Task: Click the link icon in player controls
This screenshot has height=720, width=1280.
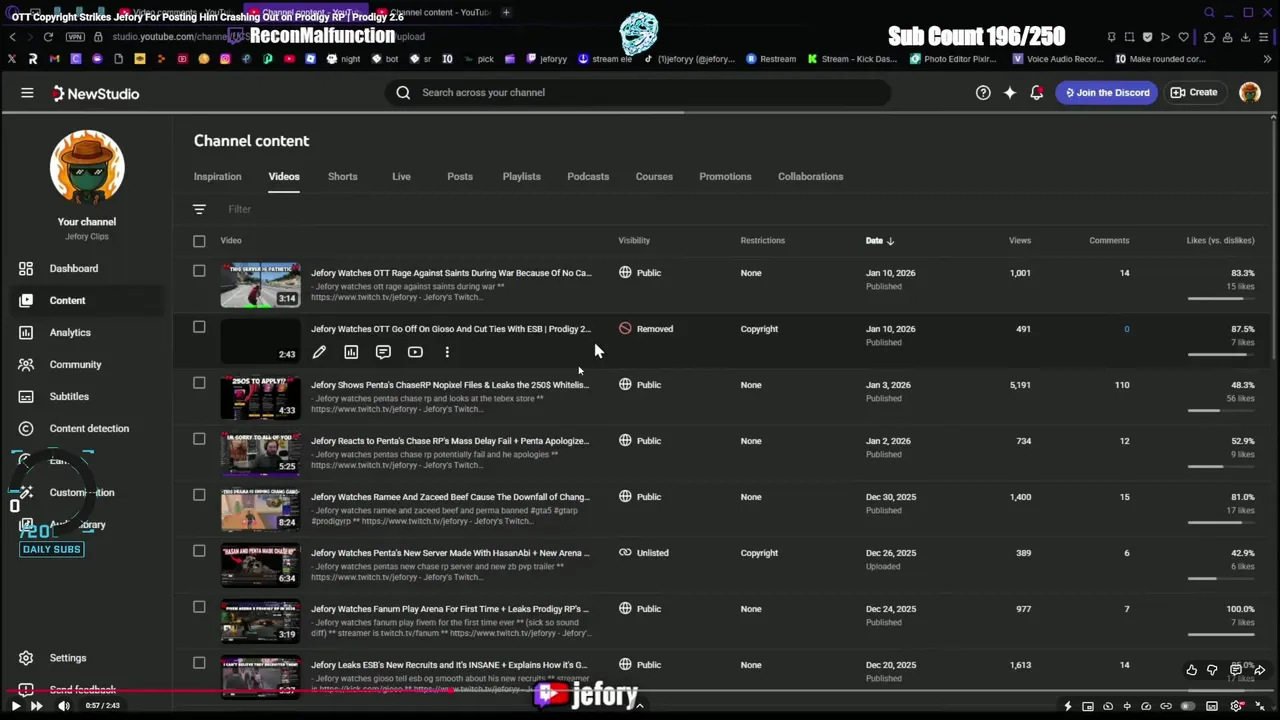Action: tap(1166, 706)
